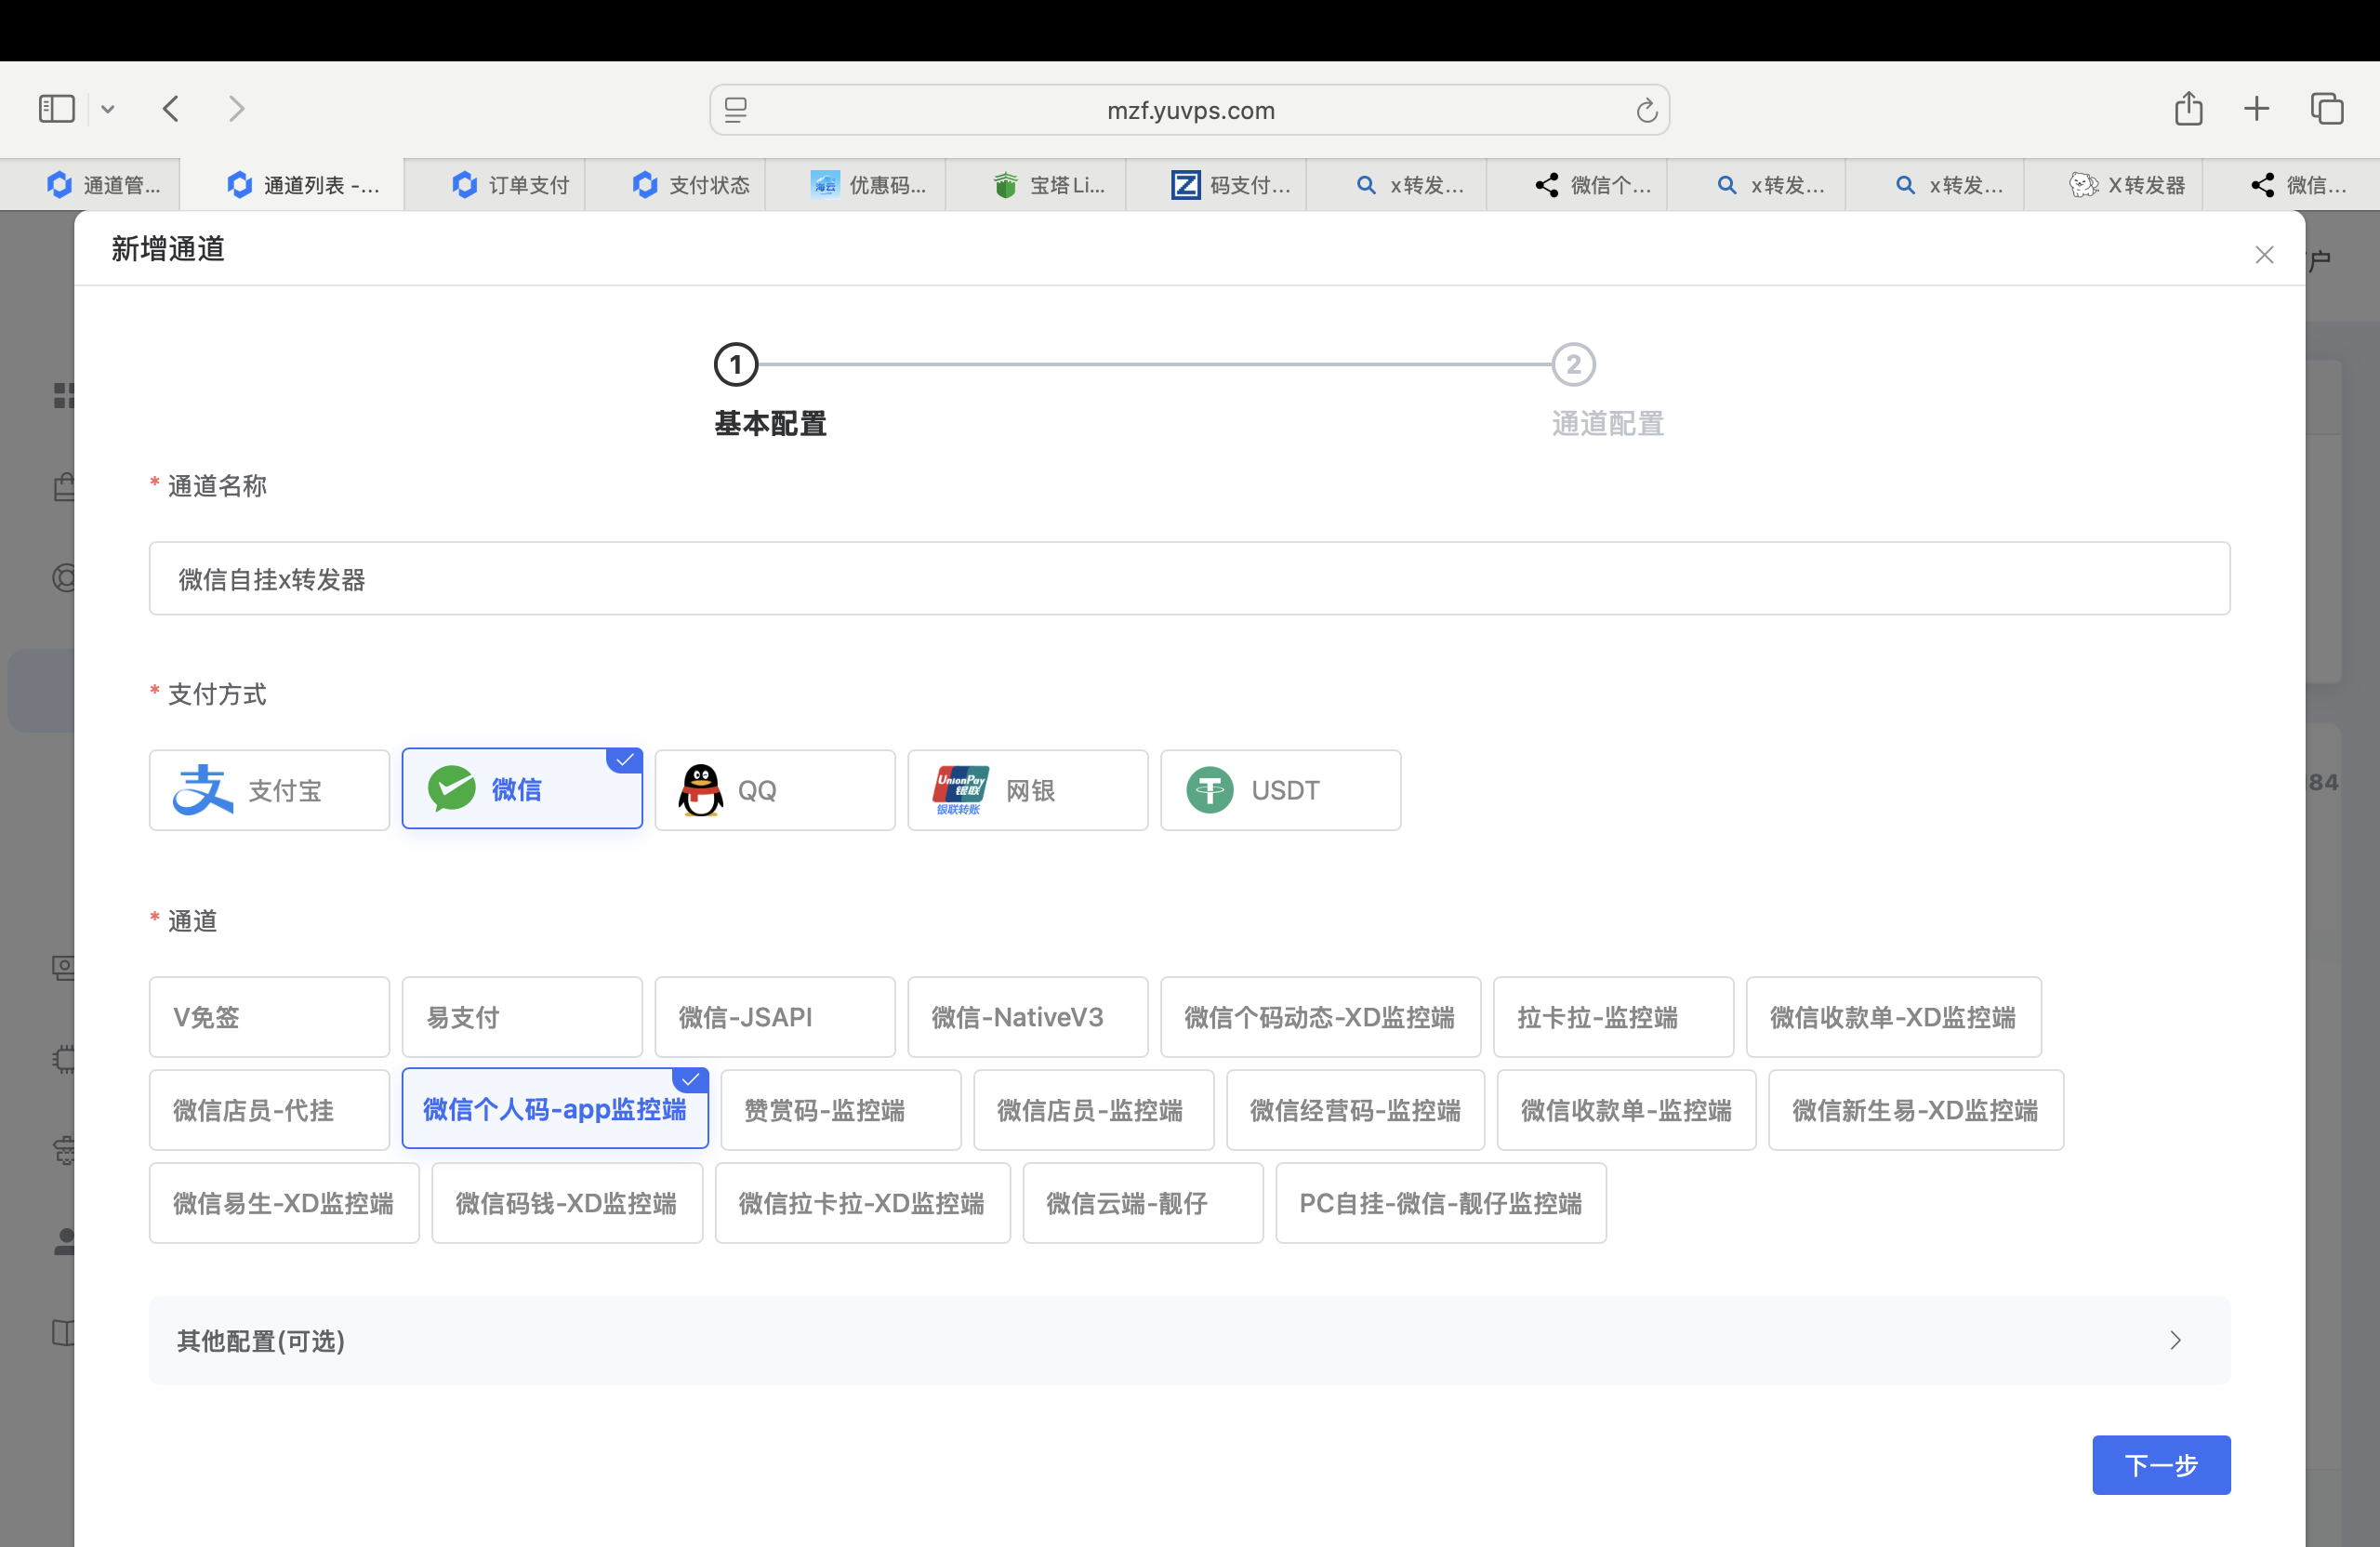Open a new tab with the plus icon
2380x1547 pixels.
coord(2256,108)
